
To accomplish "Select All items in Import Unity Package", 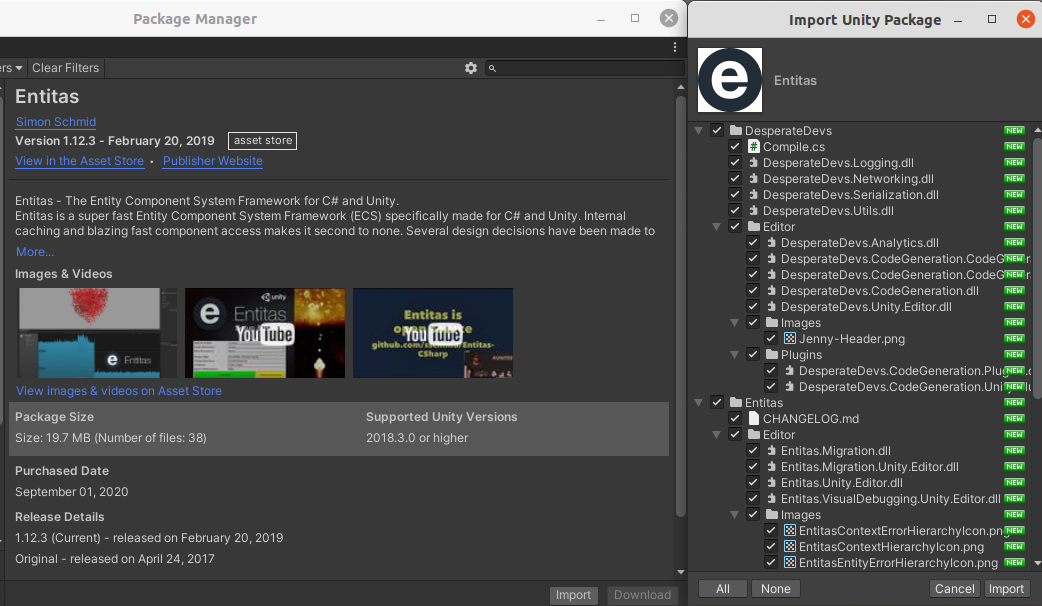I will coord(722,589).
